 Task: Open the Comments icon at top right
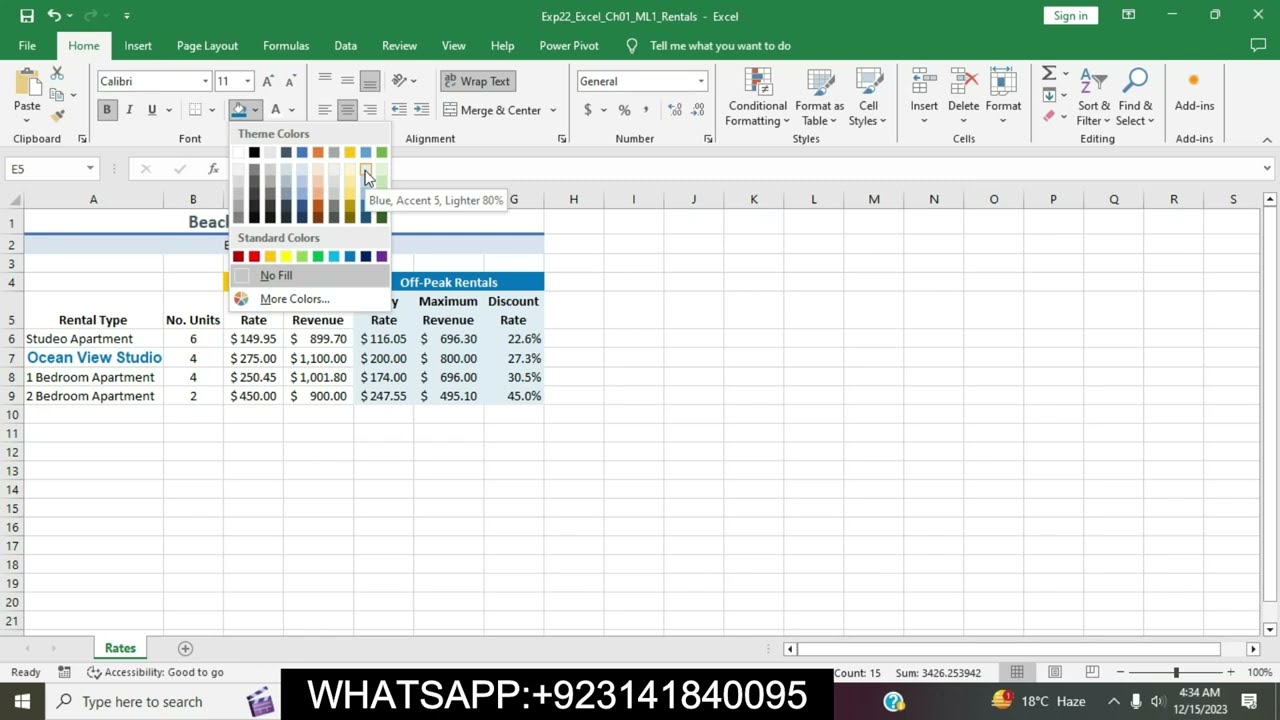1258,45
